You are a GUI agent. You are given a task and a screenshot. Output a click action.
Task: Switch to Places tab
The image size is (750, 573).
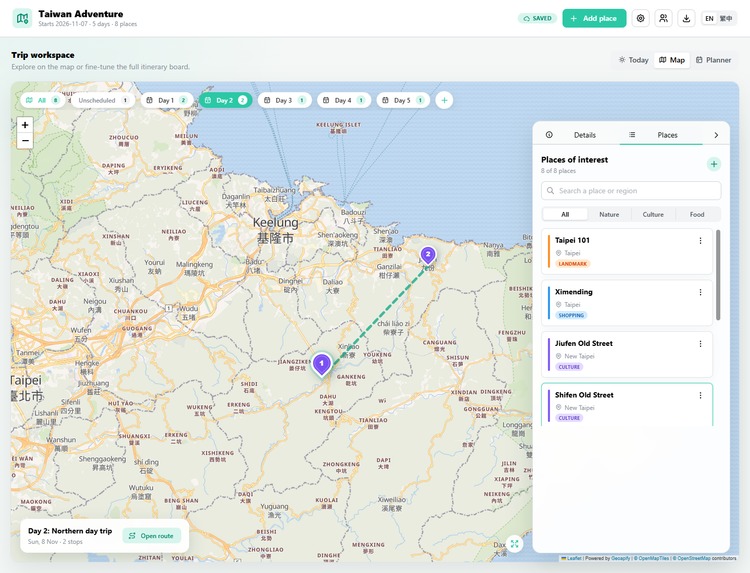661,135
